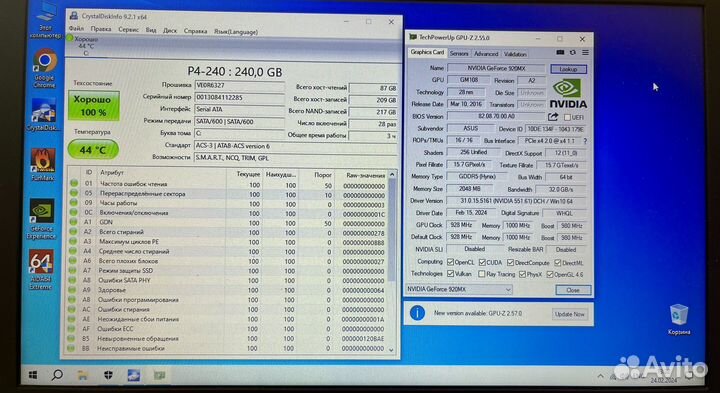Select the 'Ошибки SATA PHY' row
Screen dimensions: 720x393
click(227, 281)
